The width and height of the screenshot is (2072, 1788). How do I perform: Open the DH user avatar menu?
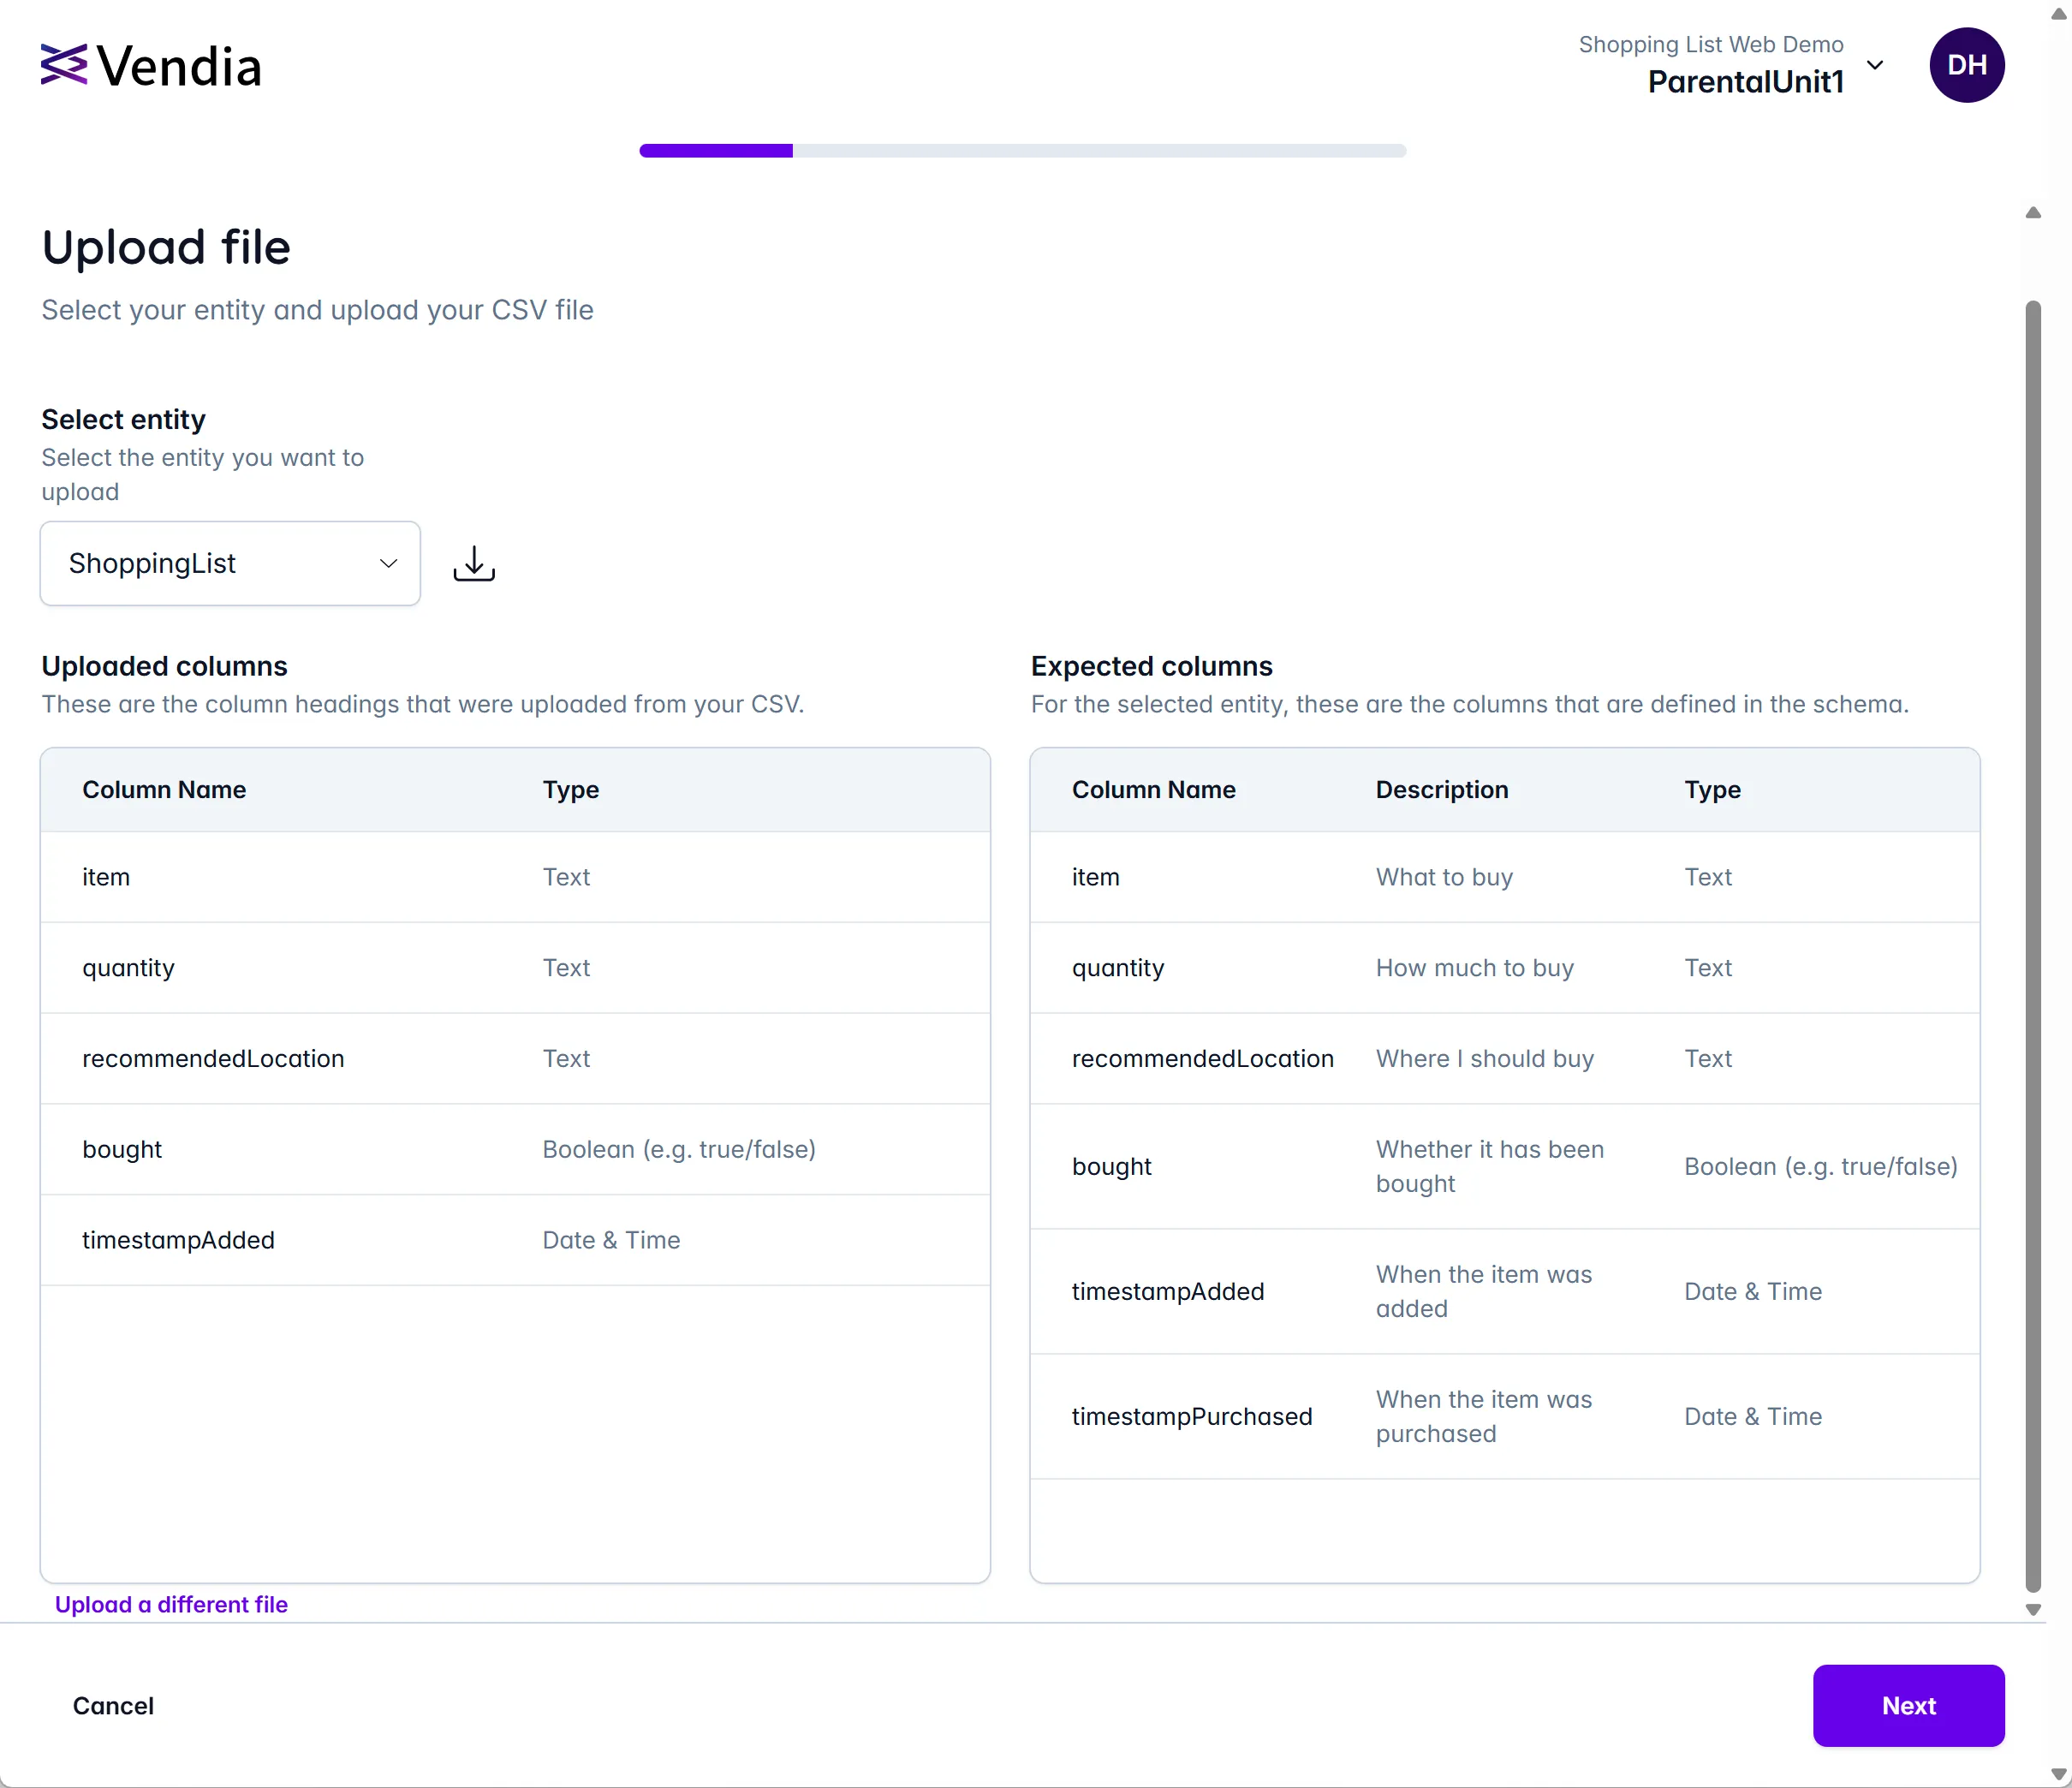pyautogui.click(x=1966, y=65)
